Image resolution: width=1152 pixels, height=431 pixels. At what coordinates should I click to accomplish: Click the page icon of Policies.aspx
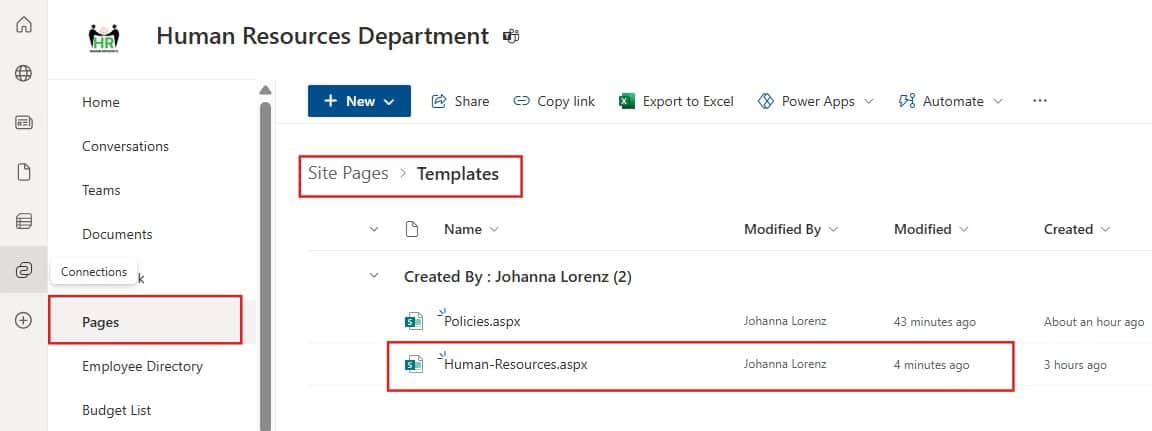(x=414, y=321)
